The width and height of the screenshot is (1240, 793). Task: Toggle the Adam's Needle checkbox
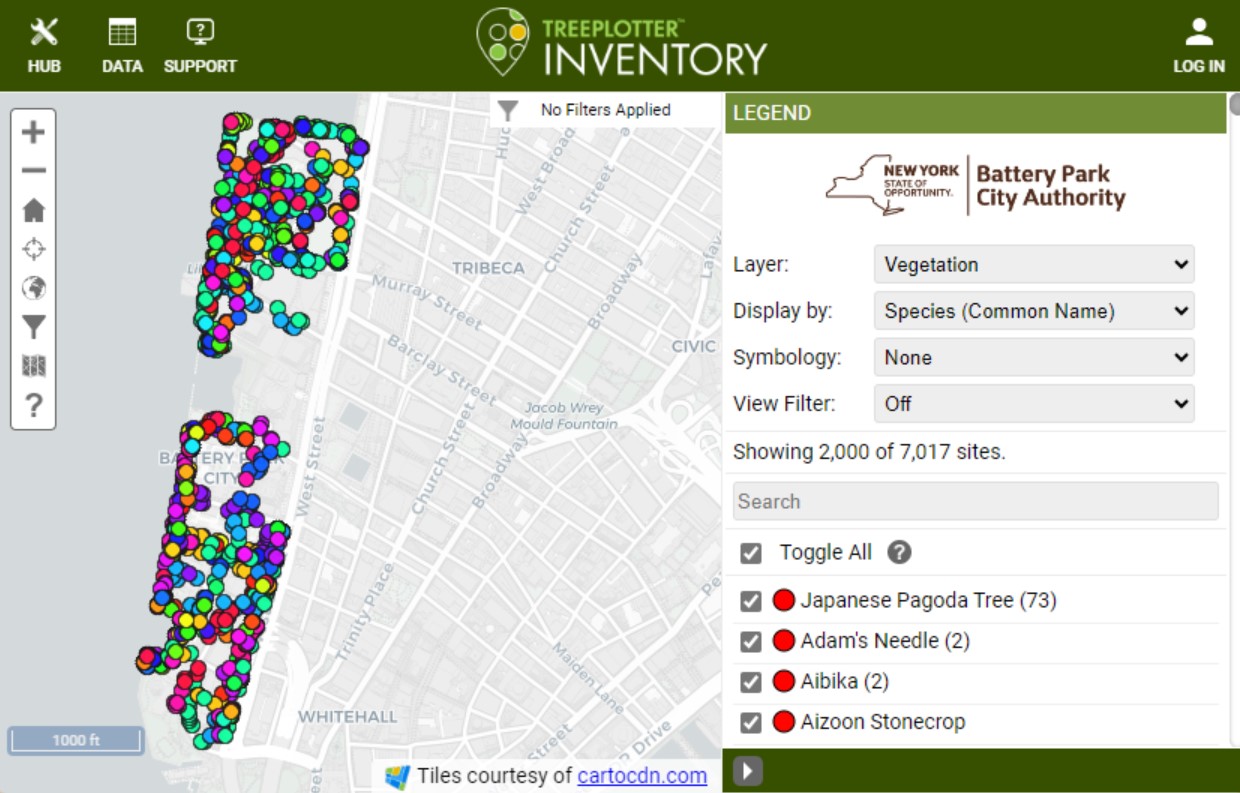[751, 641]
